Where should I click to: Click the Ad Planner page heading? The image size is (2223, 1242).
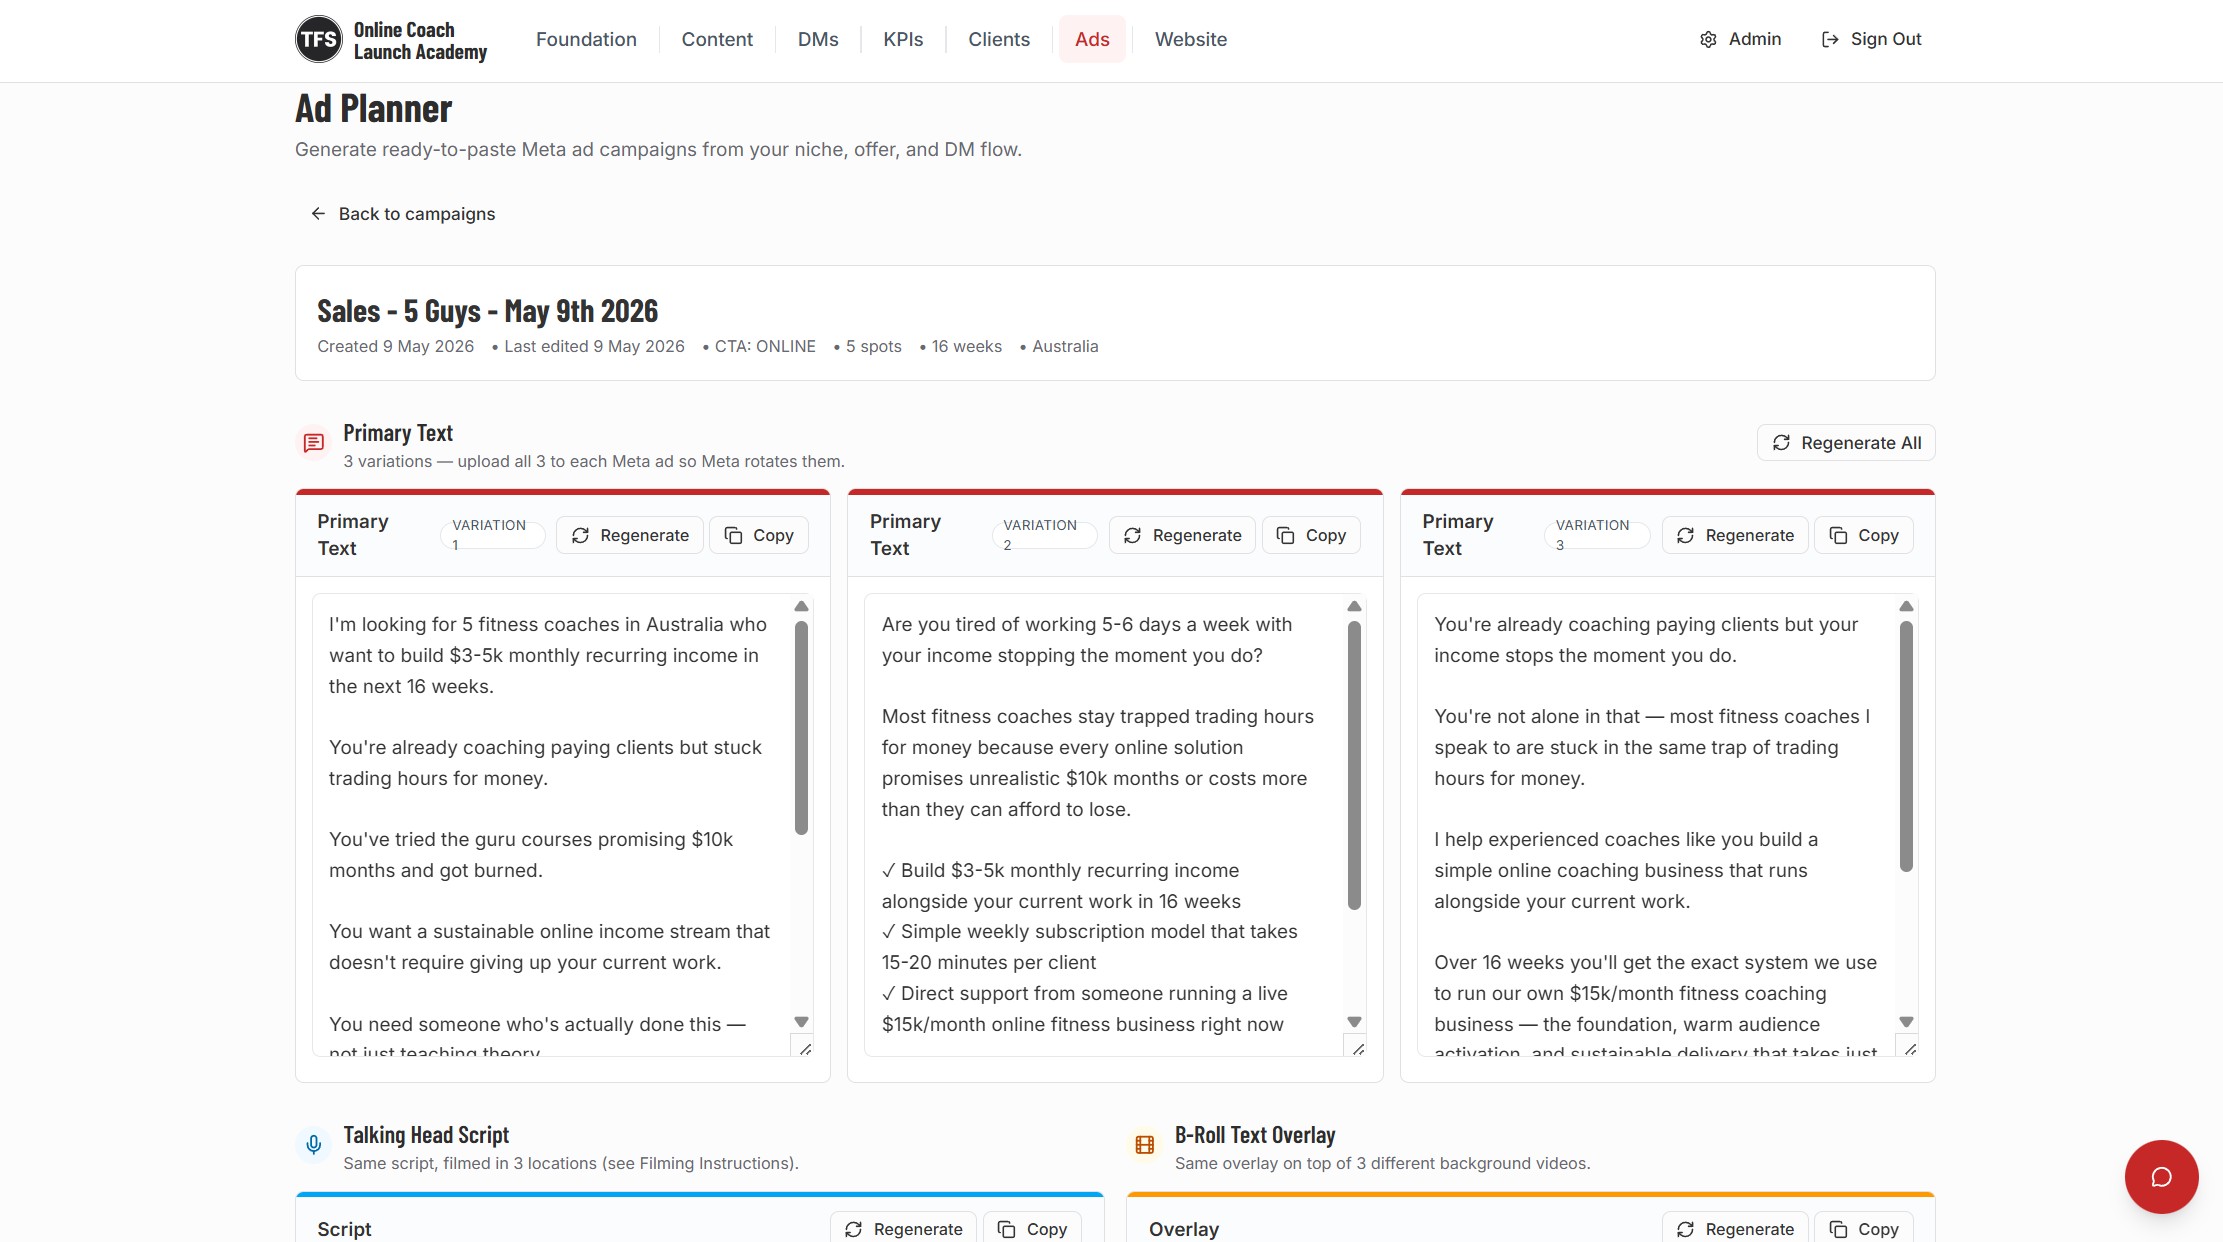(x=373, y=108)
